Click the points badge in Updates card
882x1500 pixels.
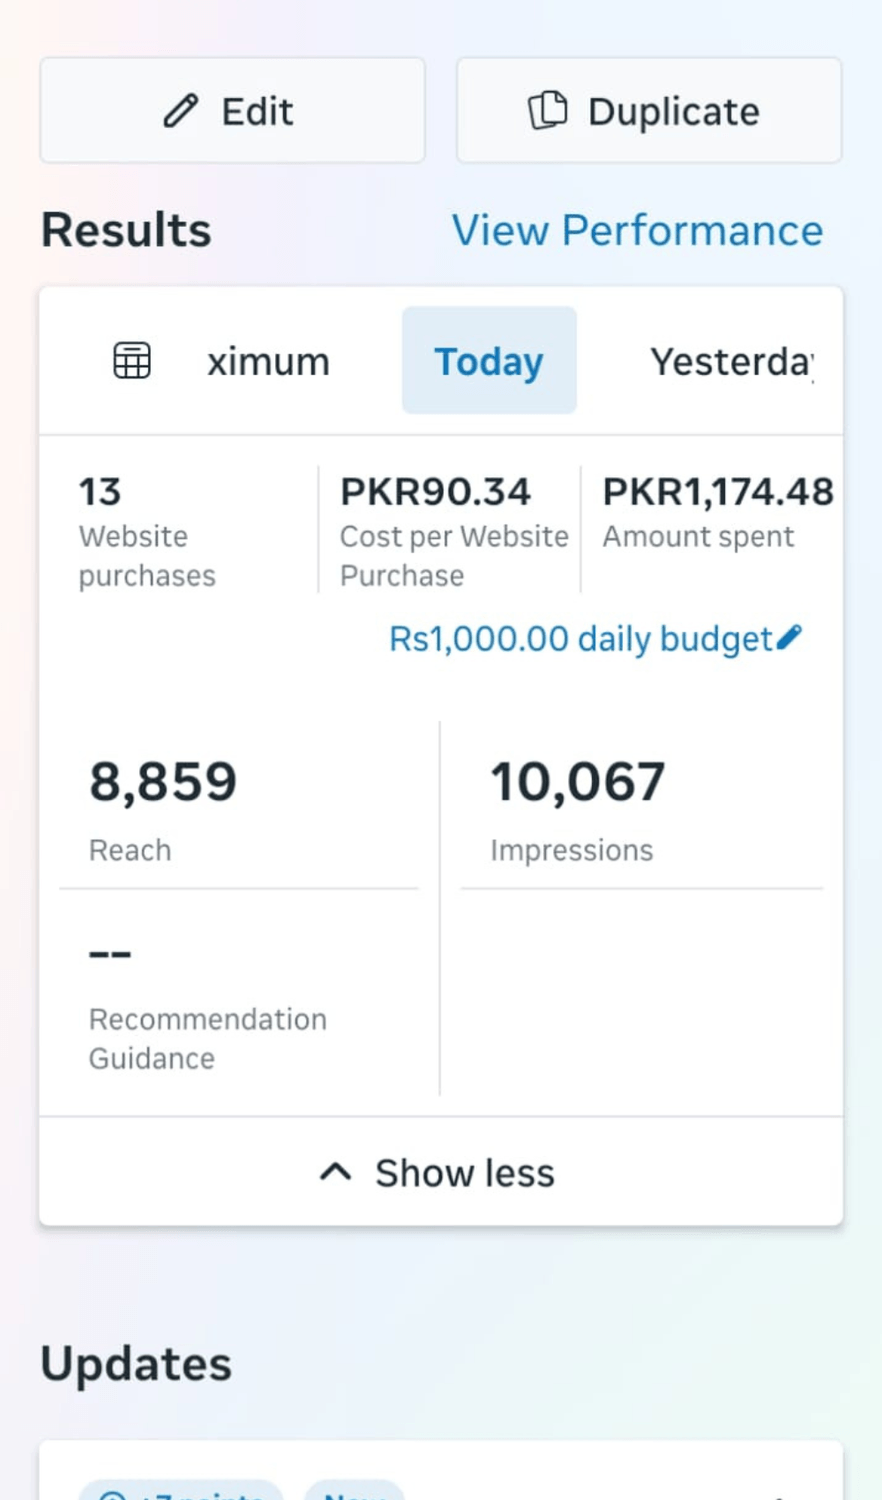click(180, 1491)
